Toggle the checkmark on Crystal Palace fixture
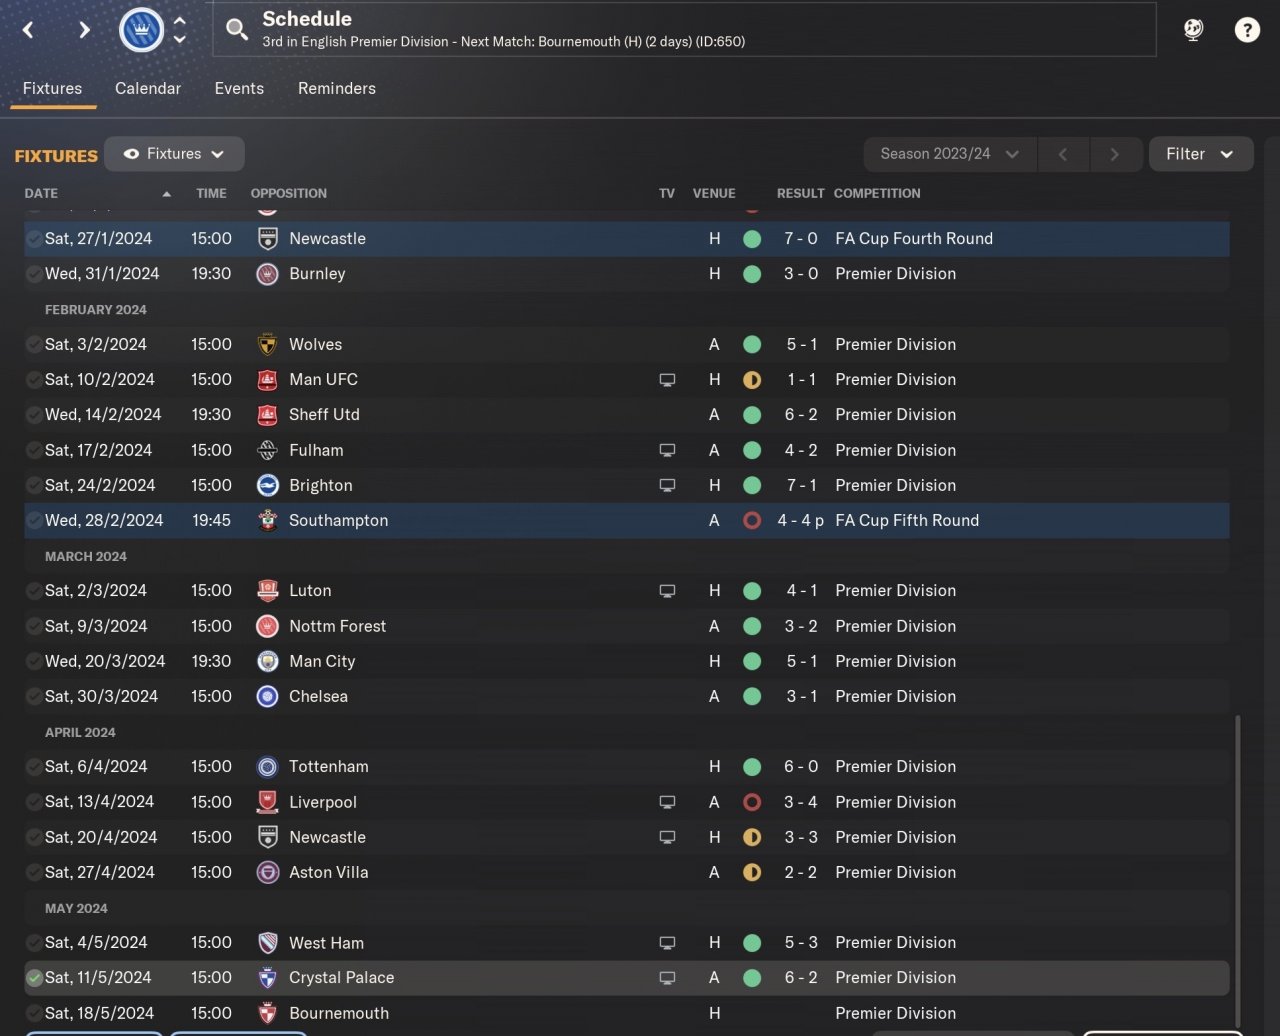Viewport: 1280px width, 1036px height. 34,978
